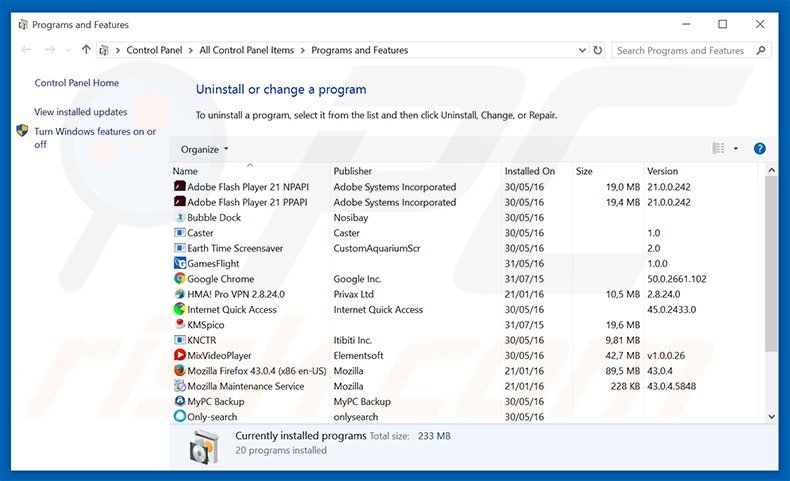Click the HMA! Pro VPN icon
The height and width of the screenshot is (481, 790).
(179, 294)
